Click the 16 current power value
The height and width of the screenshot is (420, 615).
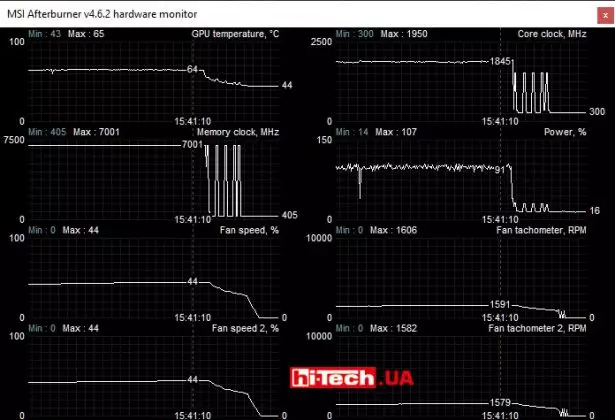pyautogui.click(x=595, y=211)
